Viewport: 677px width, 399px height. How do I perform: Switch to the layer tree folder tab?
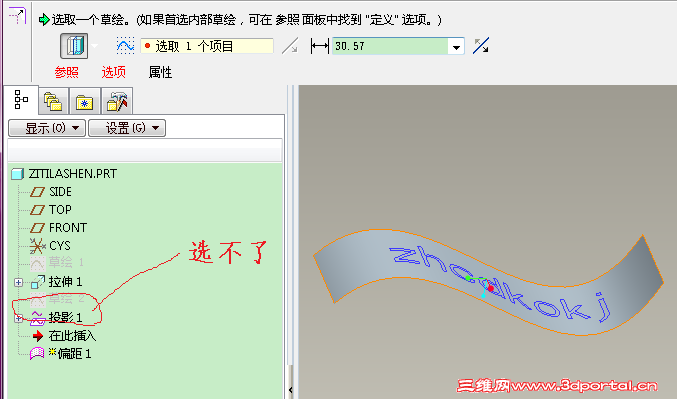click(53, 101)
